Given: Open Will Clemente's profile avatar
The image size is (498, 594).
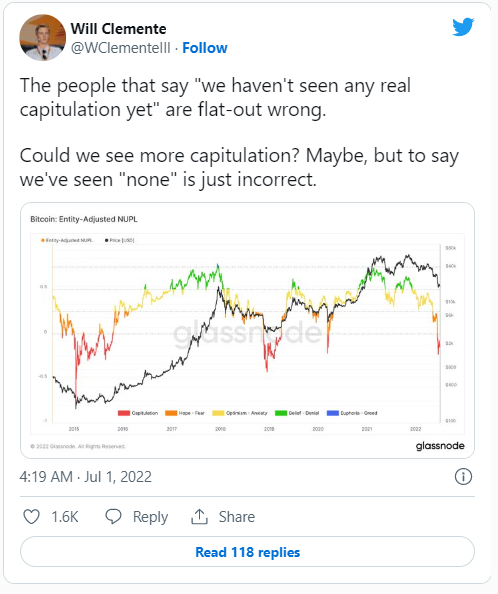Looking at the screenshot, I should [x=42, y=38].
